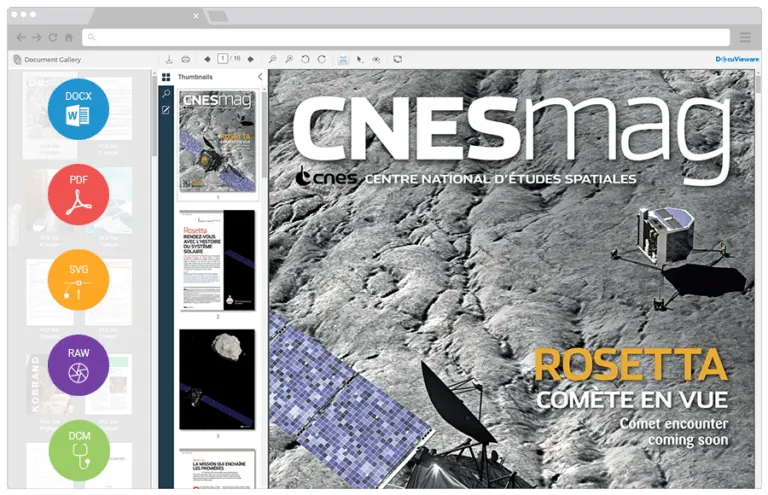
Task: Select the page 3 asteroid thumbnail
Action: pyautogui.click(x=217, y=379)
